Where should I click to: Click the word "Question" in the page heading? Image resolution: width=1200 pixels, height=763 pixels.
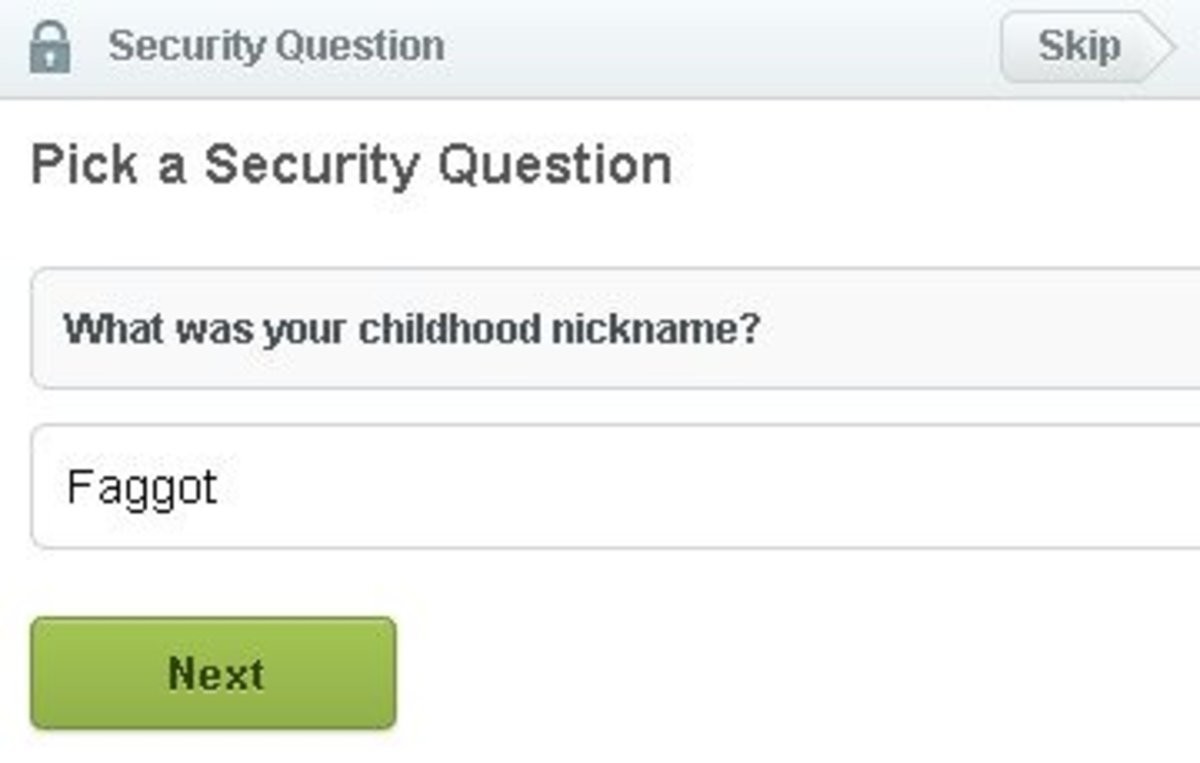(555, 165)
